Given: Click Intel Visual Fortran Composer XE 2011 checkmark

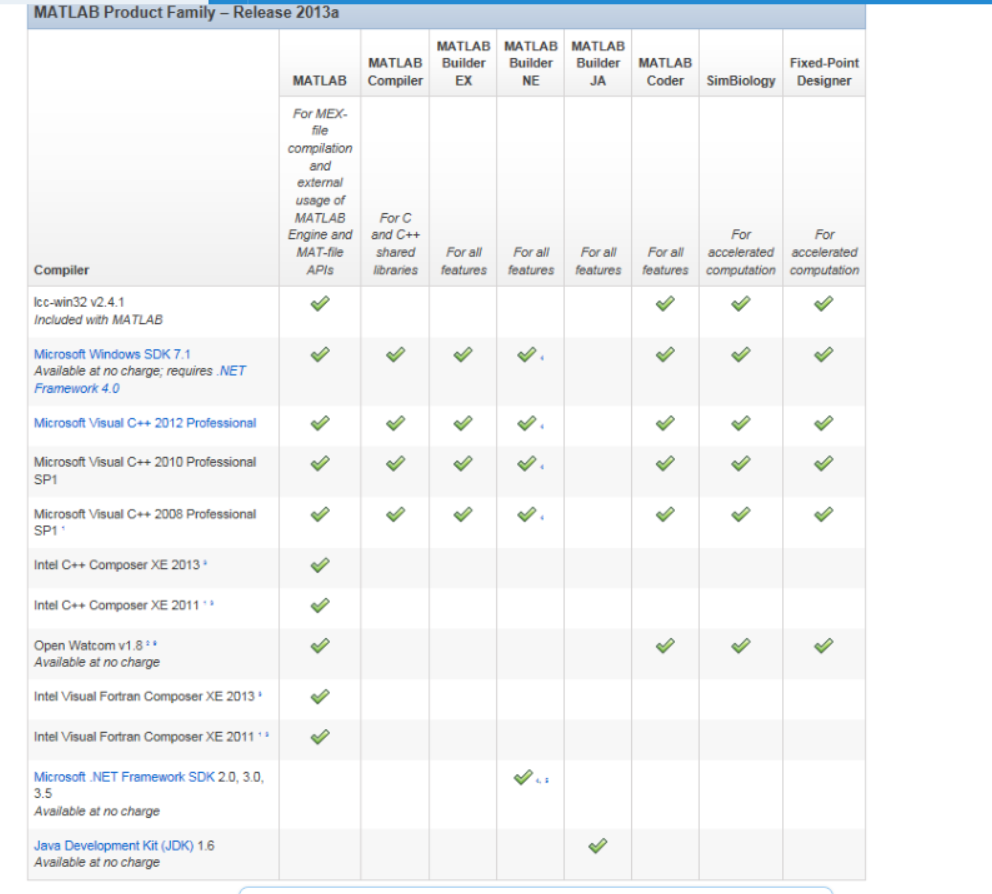Looking at the screenshot, I should 320,736.
